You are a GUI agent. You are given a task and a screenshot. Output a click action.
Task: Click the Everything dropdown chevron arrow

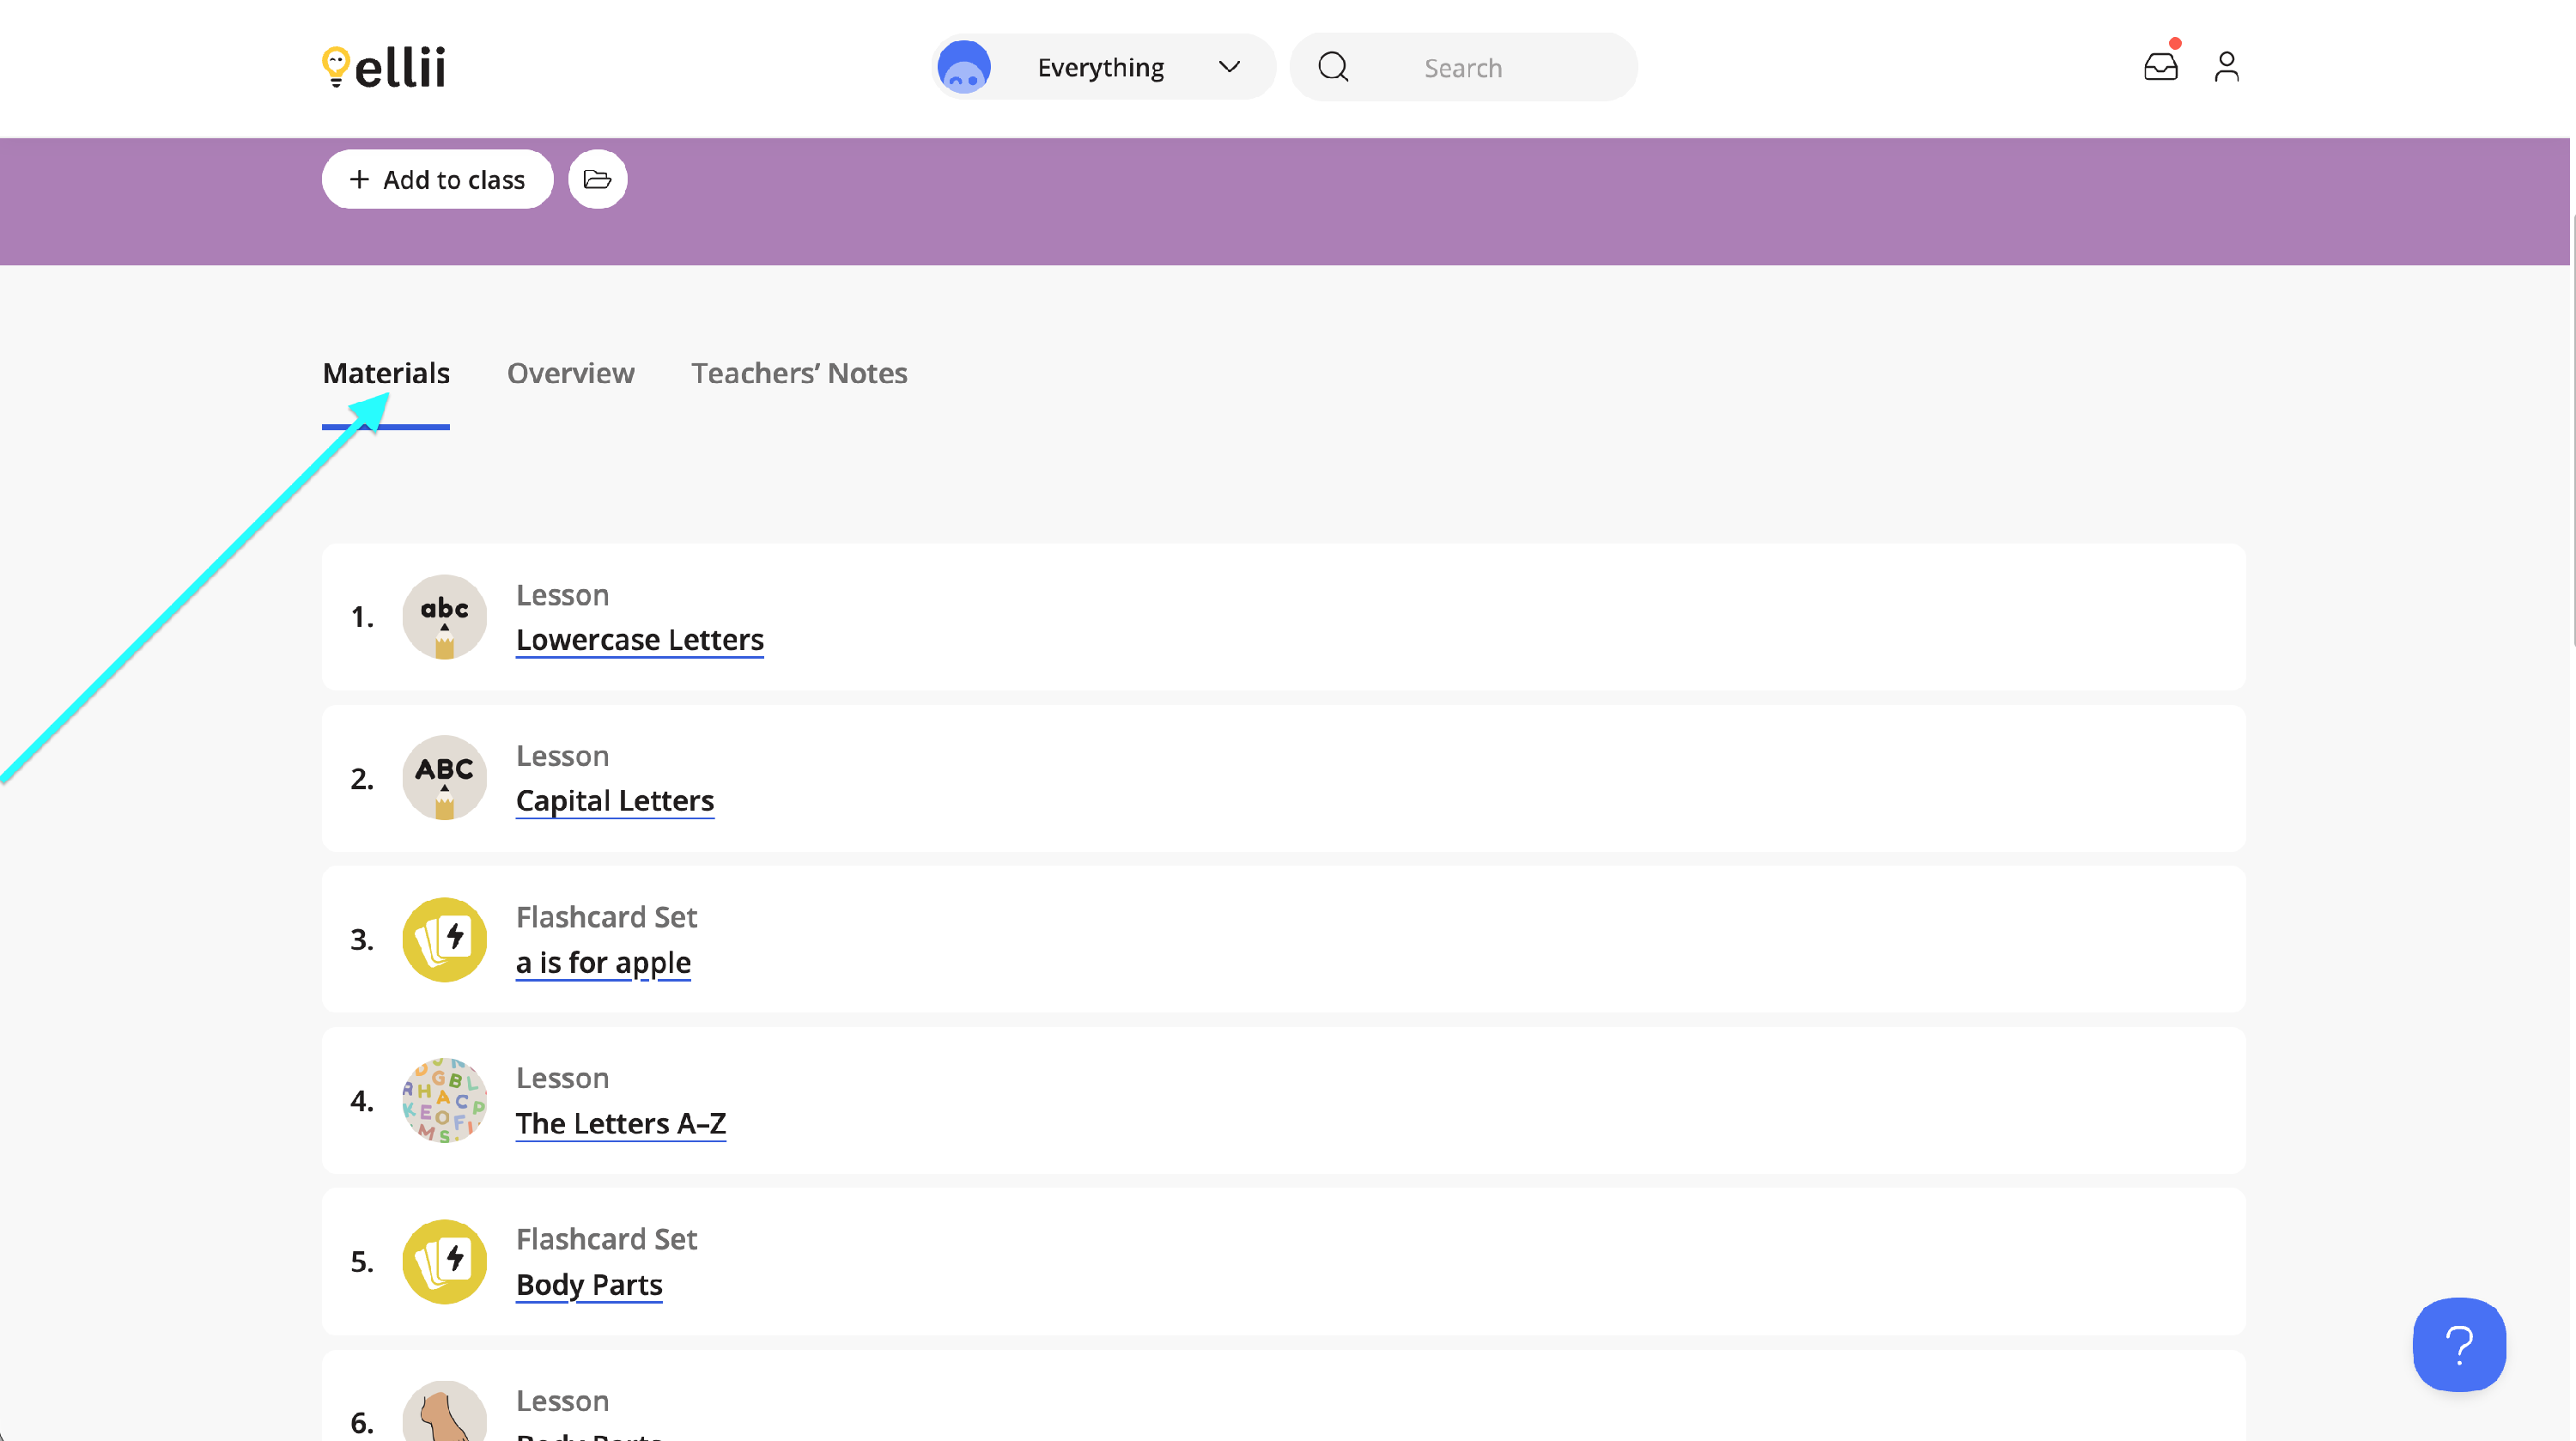(1229, 67)
